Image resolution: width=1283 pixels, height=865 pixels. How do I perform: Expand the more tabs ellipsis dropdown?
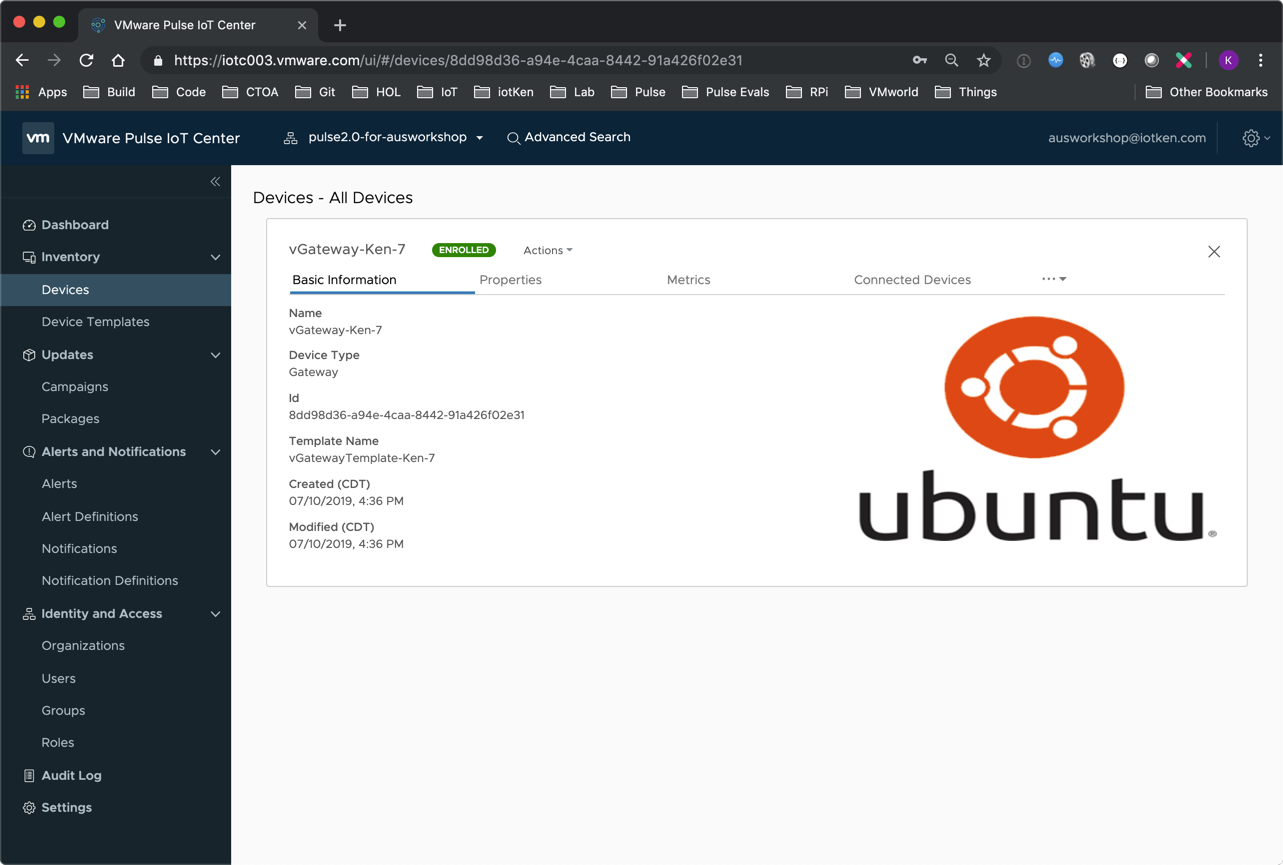click(1053, 279)
